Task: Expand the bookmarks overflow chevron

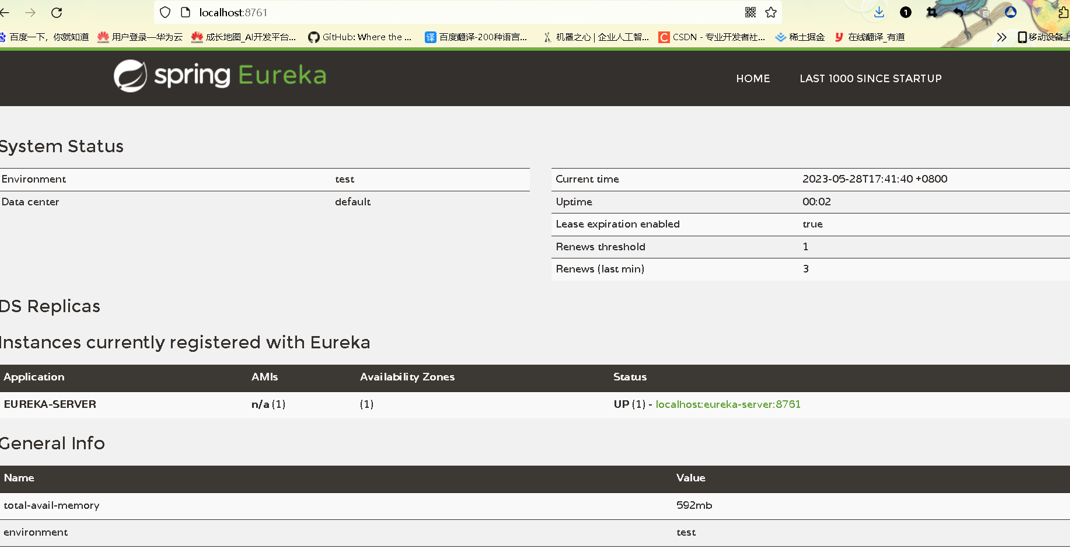Action: point(1001,37)
